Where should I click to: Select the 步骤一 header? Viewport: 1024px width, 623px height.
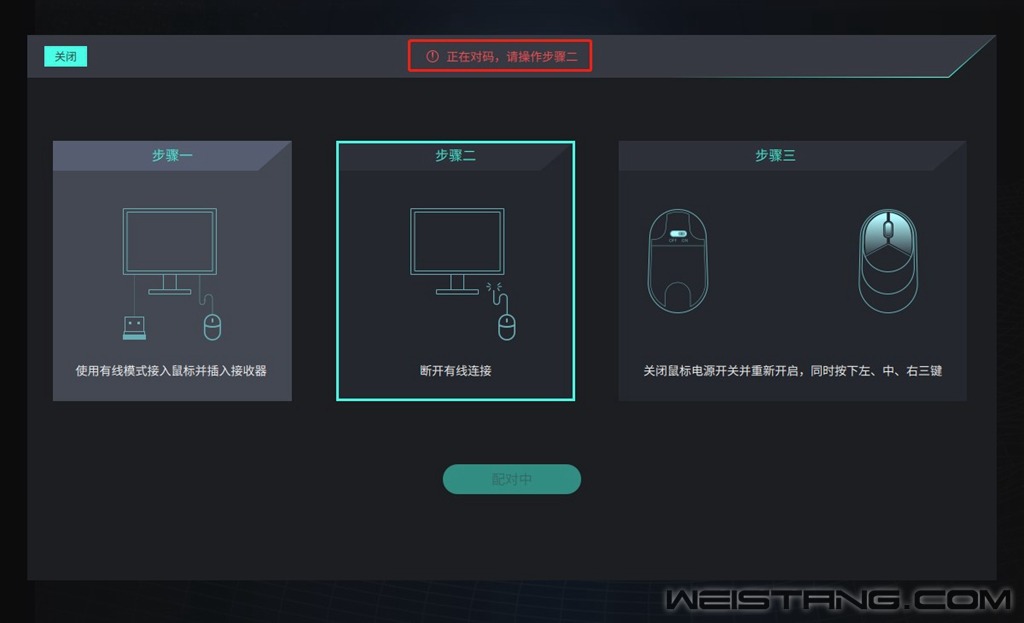point(172,155)
